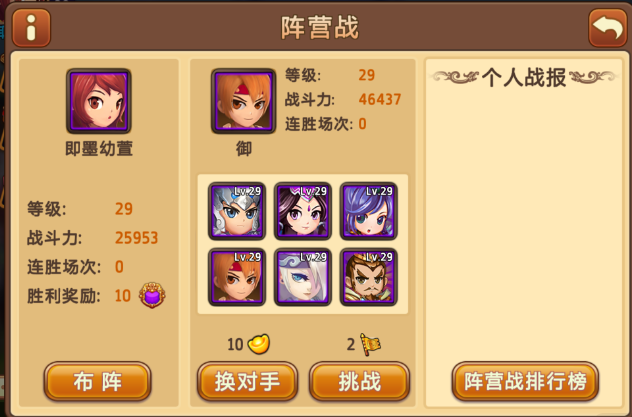The image size is (632, 417).
Task: Click the gold ingot cost icon
Action: click(259, 344)
